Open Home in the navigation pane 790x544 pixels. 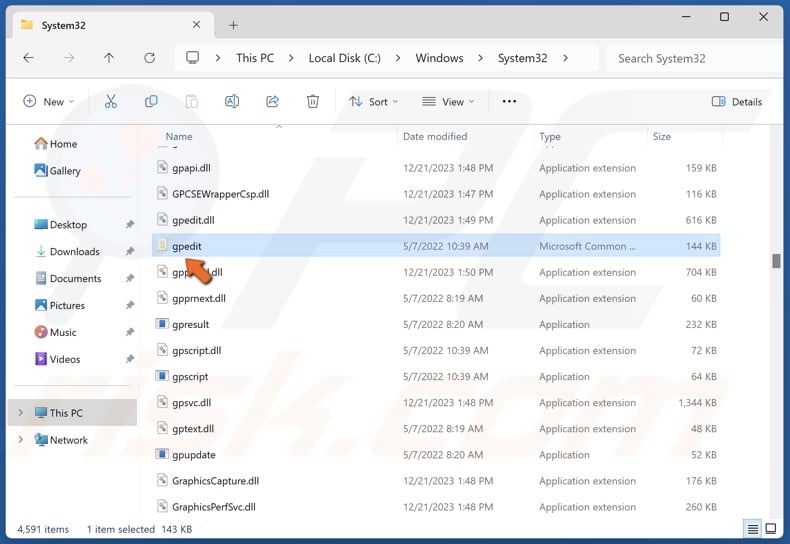[55, 144]
